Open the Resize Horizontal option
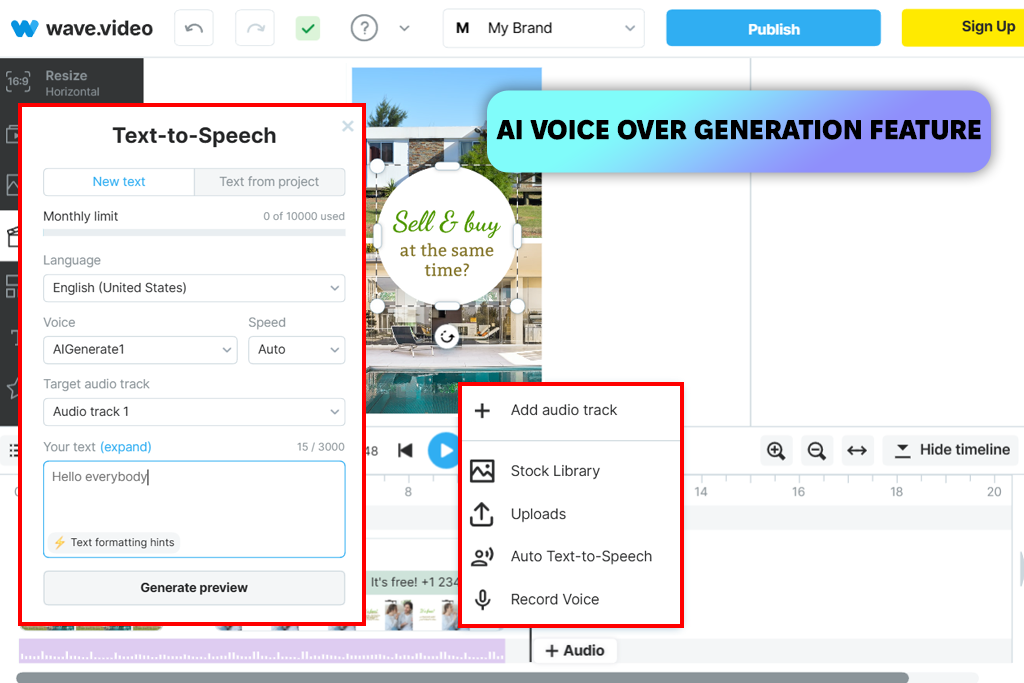Image resolution: width=1024 pixels, height=683 pixels. pyautogui.click(x=72, y=83)
